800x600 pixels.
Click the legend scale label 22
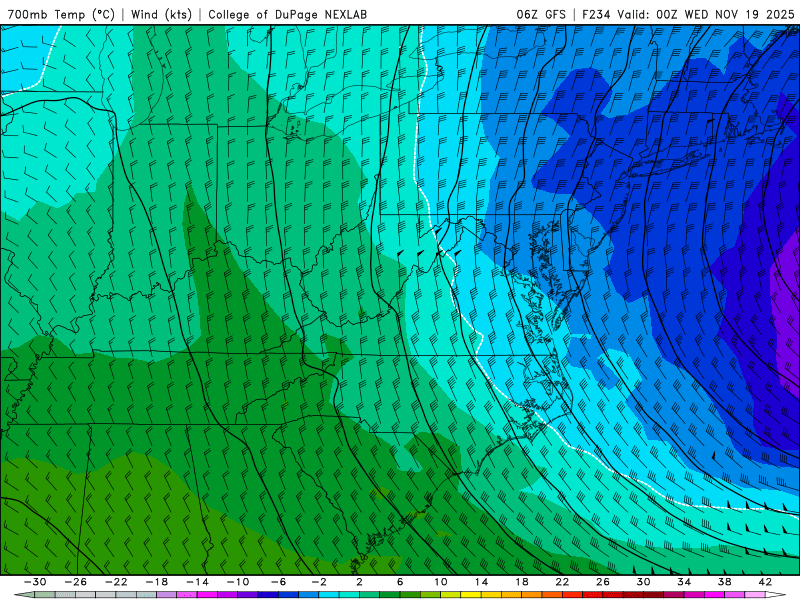562,582
